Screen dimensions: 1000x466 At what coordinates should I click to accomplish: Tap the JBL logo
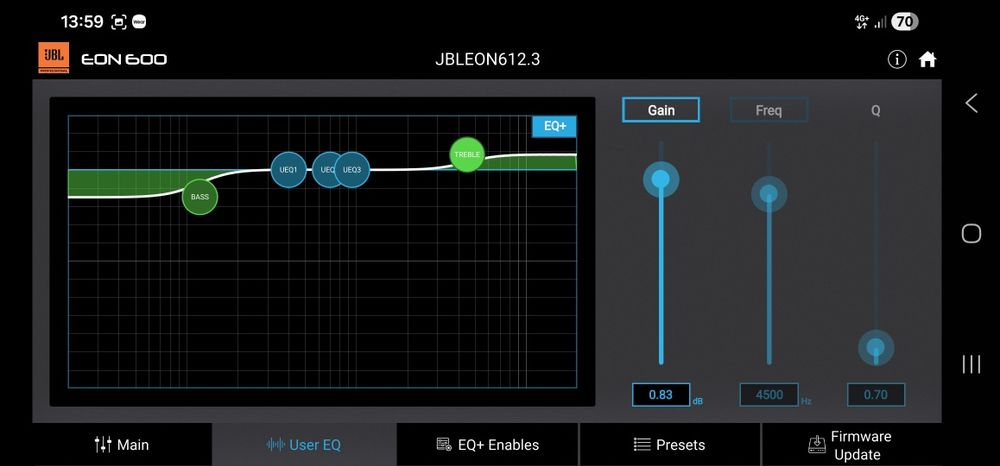point(54,58)
